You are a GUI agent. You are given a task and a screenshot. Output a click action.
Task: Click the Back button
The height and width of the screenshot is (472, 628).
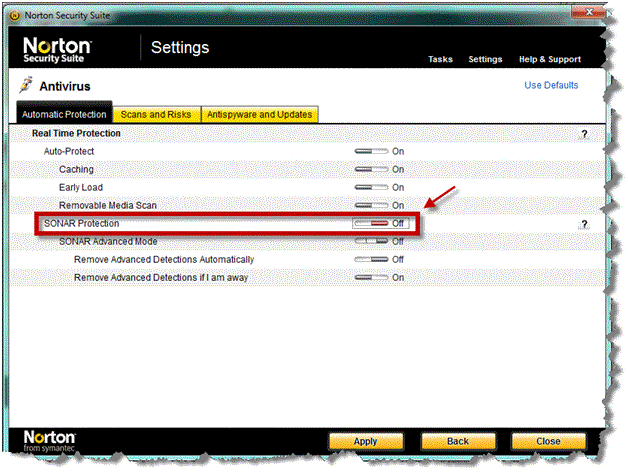point(458,441)
